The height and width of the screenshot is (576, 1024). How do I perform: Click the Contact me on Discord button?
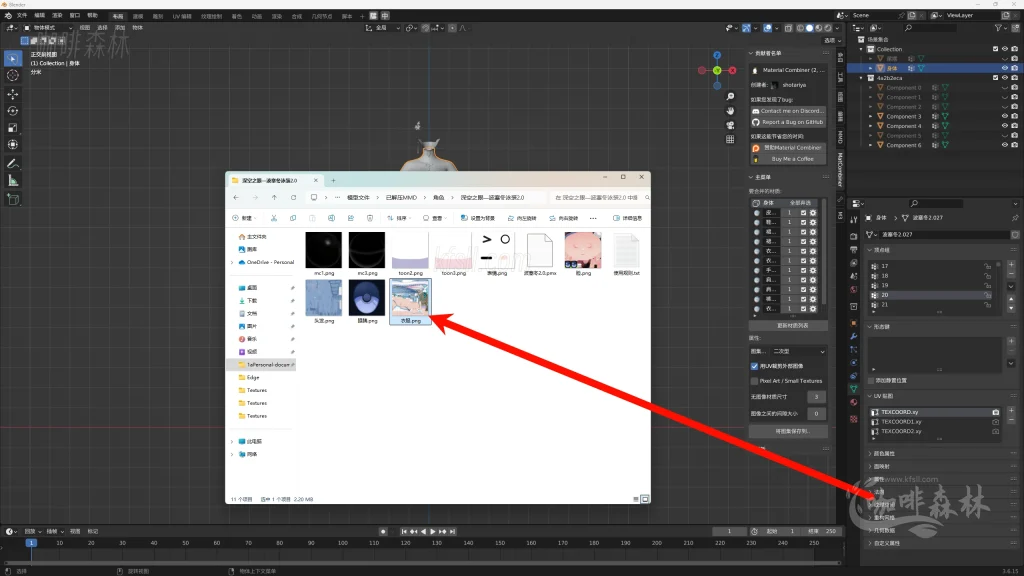pos(788,111)
